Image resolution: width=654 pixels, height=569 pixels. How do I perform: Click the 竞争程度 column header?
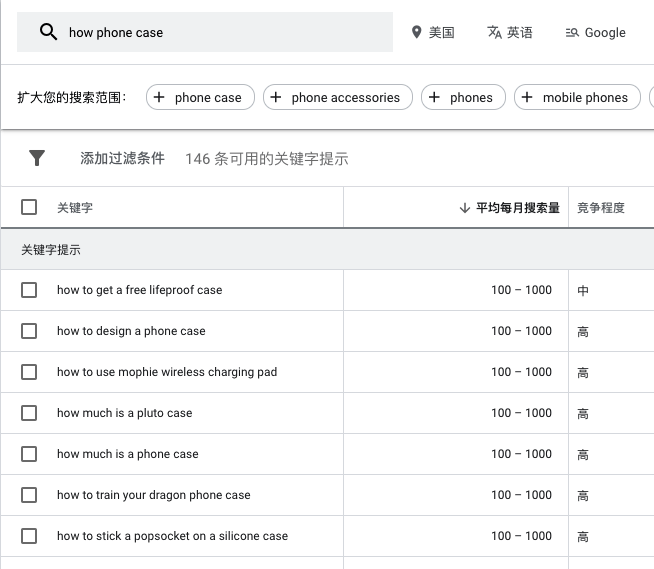tap(601, 207)
